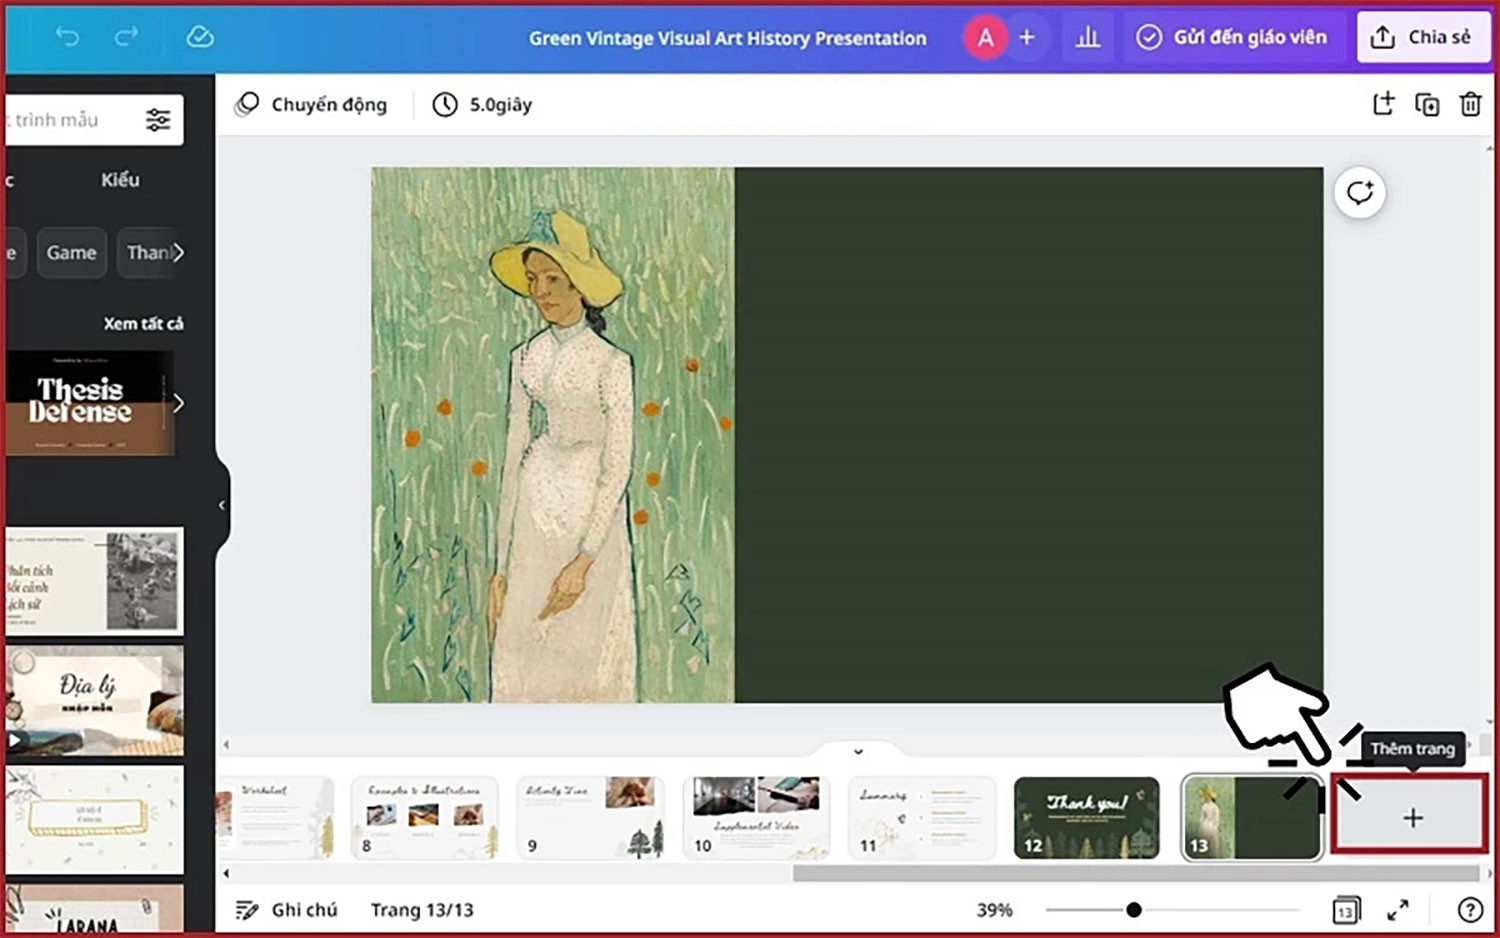Select page 13 thumbnail

pos(1252,818)
